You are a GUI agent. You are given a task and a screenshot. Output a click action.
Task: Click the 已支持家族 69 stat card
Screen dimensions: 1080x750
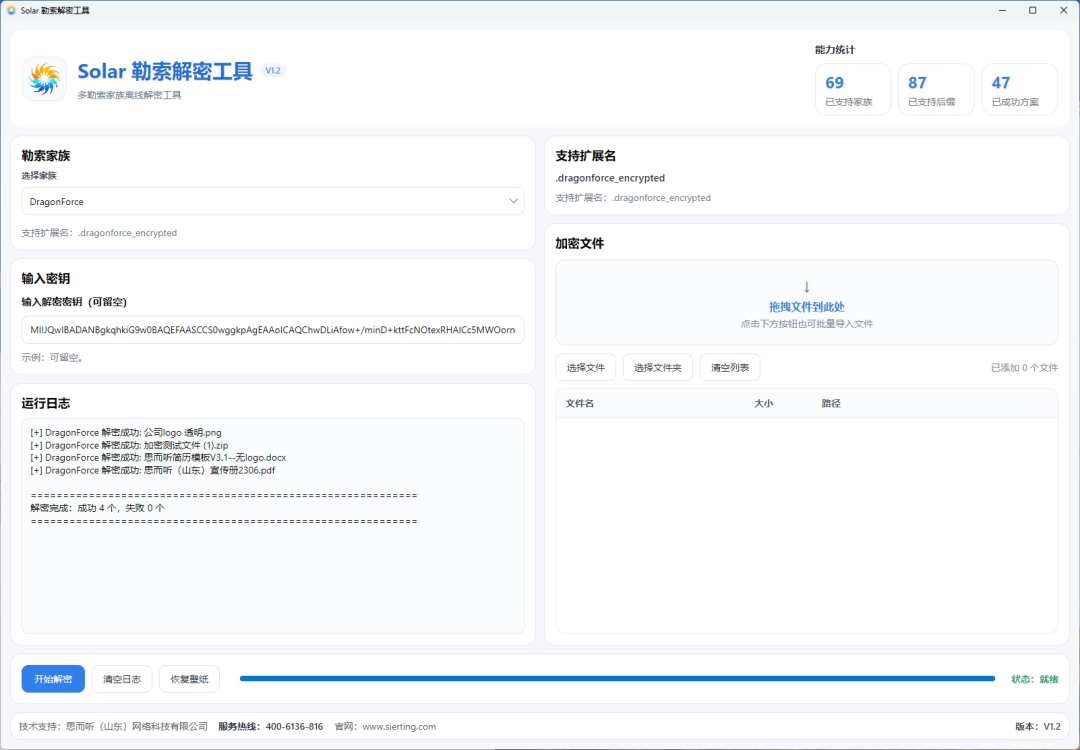853,90
